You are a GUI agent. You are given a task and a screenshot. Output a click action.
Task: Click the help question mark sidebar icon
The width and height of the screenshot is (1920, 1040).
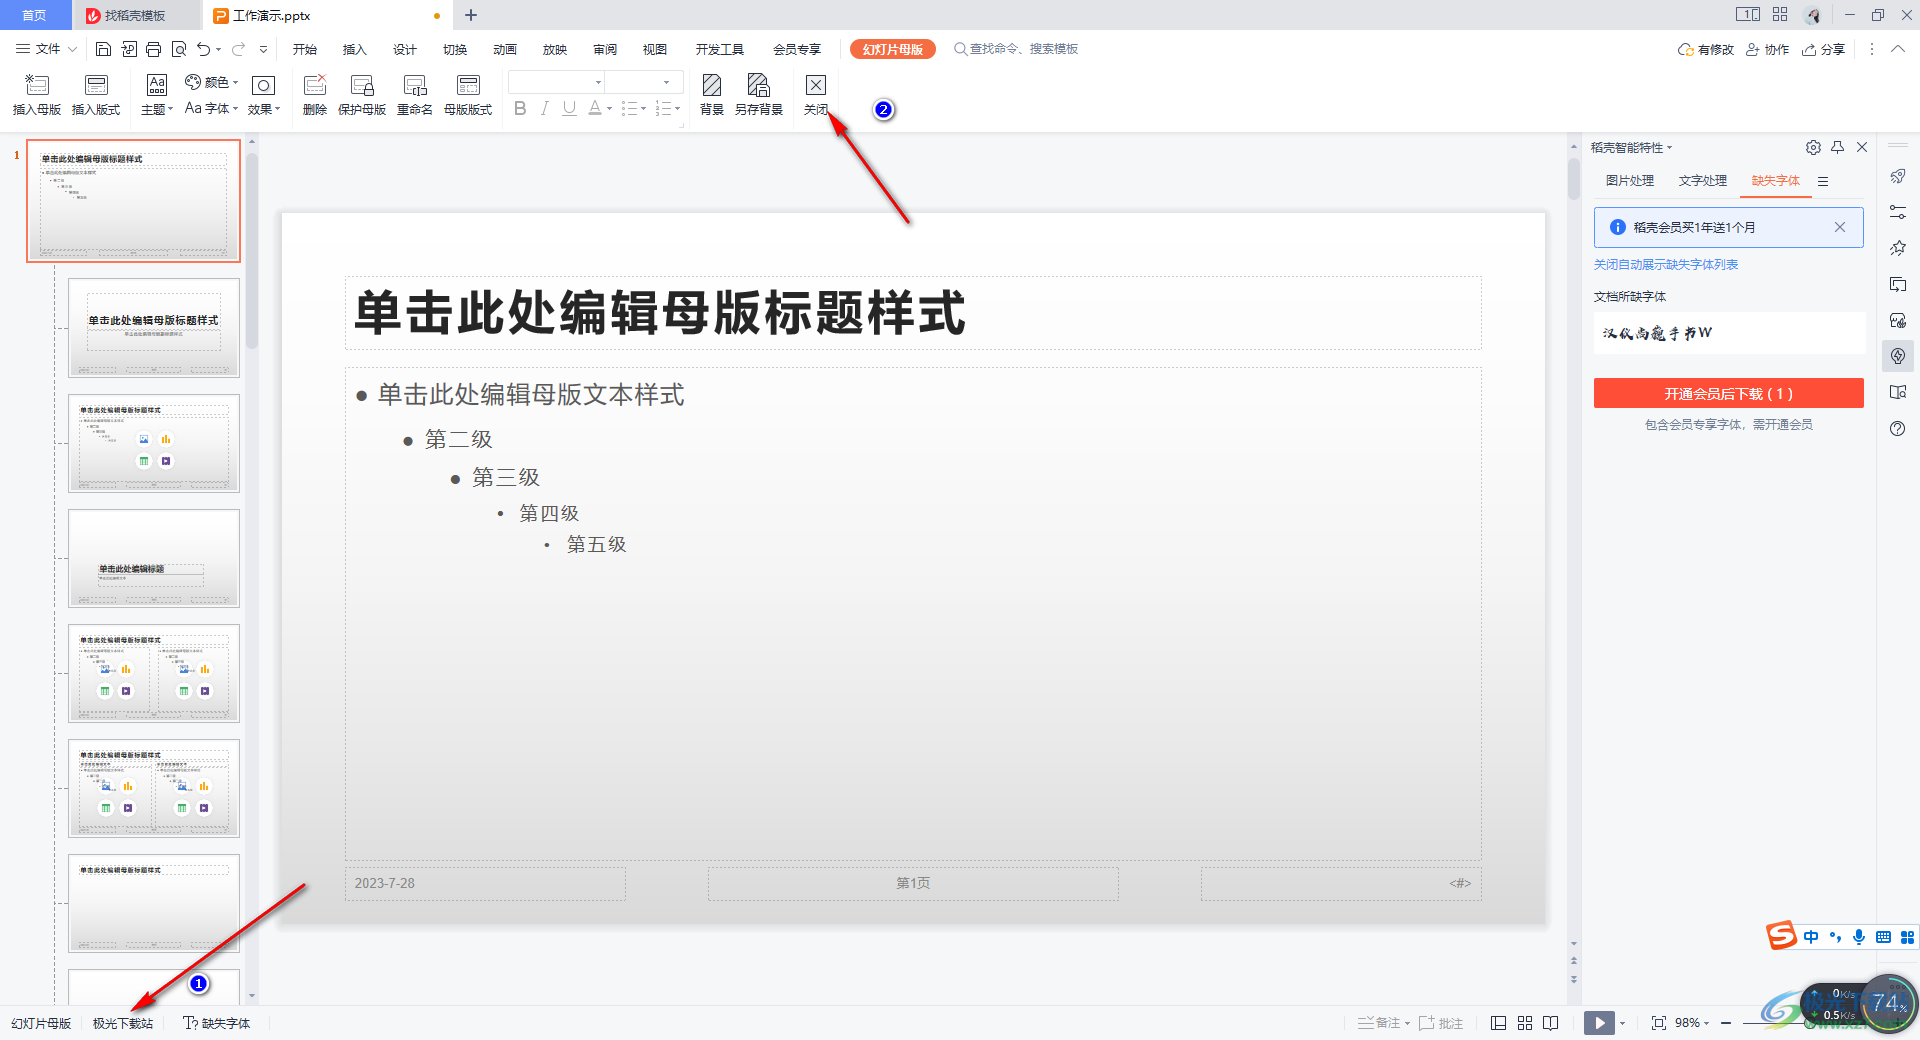(x=1898, y=428)
